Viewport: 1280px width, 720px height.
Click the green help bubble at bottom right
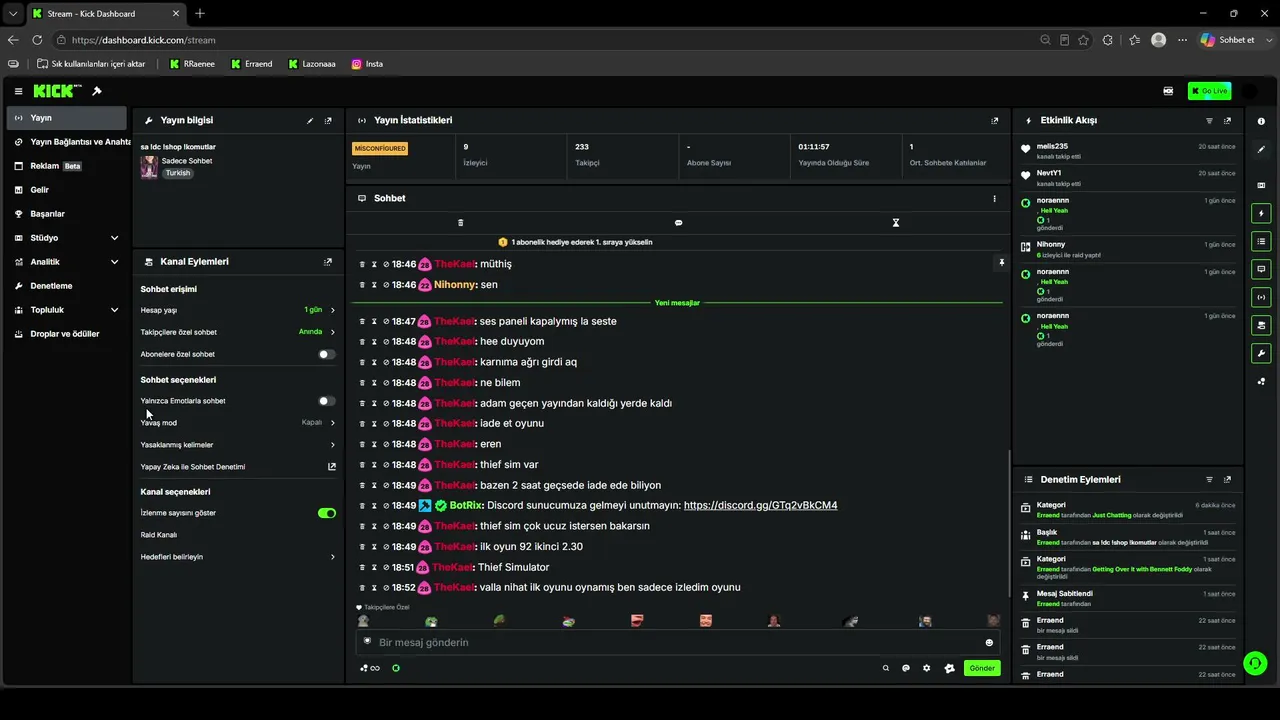click(x=1254, y=663)
